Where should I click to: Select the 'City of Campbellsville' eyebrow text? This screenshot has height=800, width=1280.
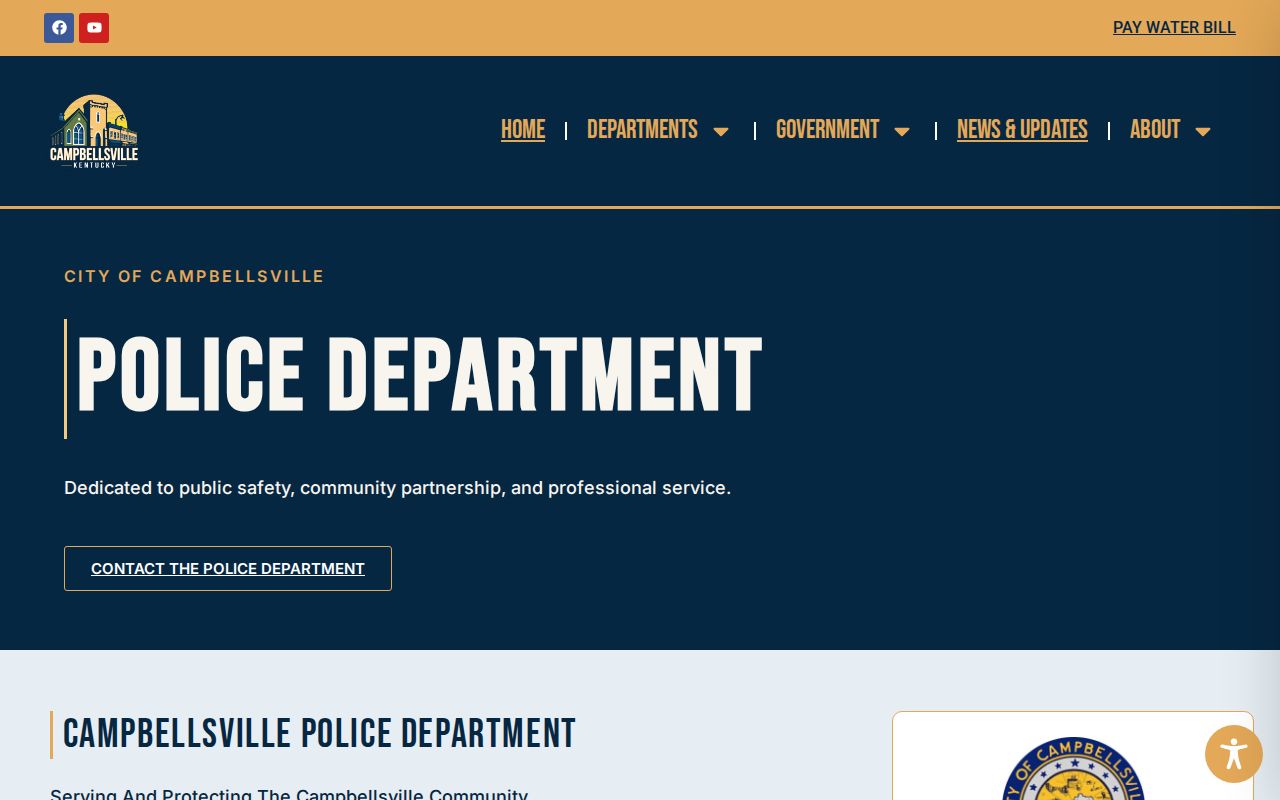194,276
